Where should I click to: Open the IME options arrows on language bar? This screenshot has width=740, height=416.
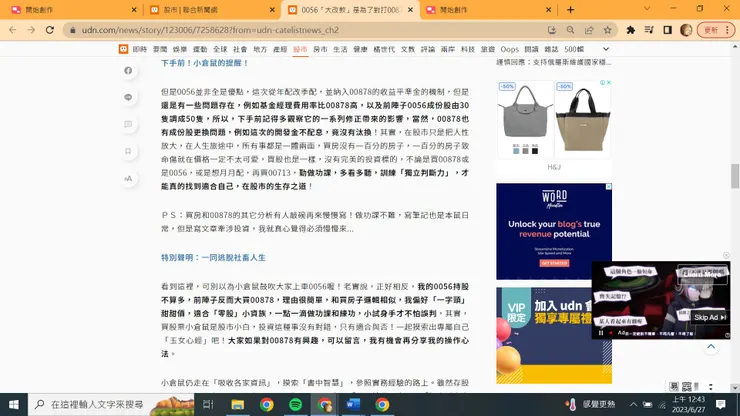tap(711, 386)
